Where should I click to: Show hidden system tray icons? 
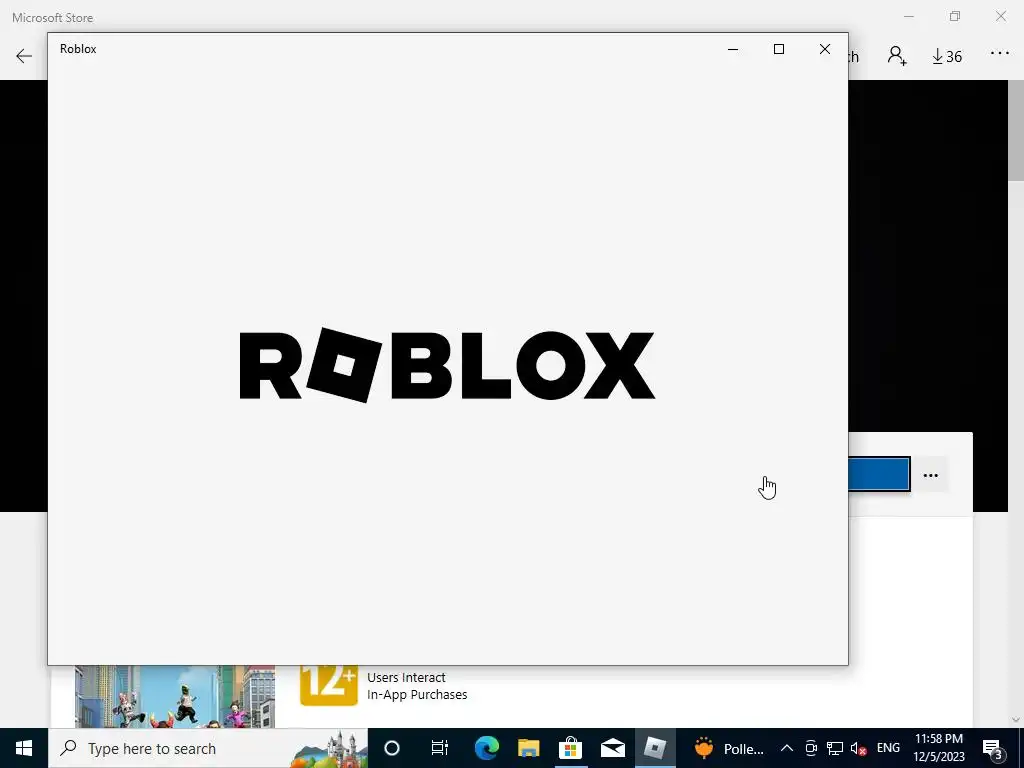pyautogui.click(x=787, y=748)
